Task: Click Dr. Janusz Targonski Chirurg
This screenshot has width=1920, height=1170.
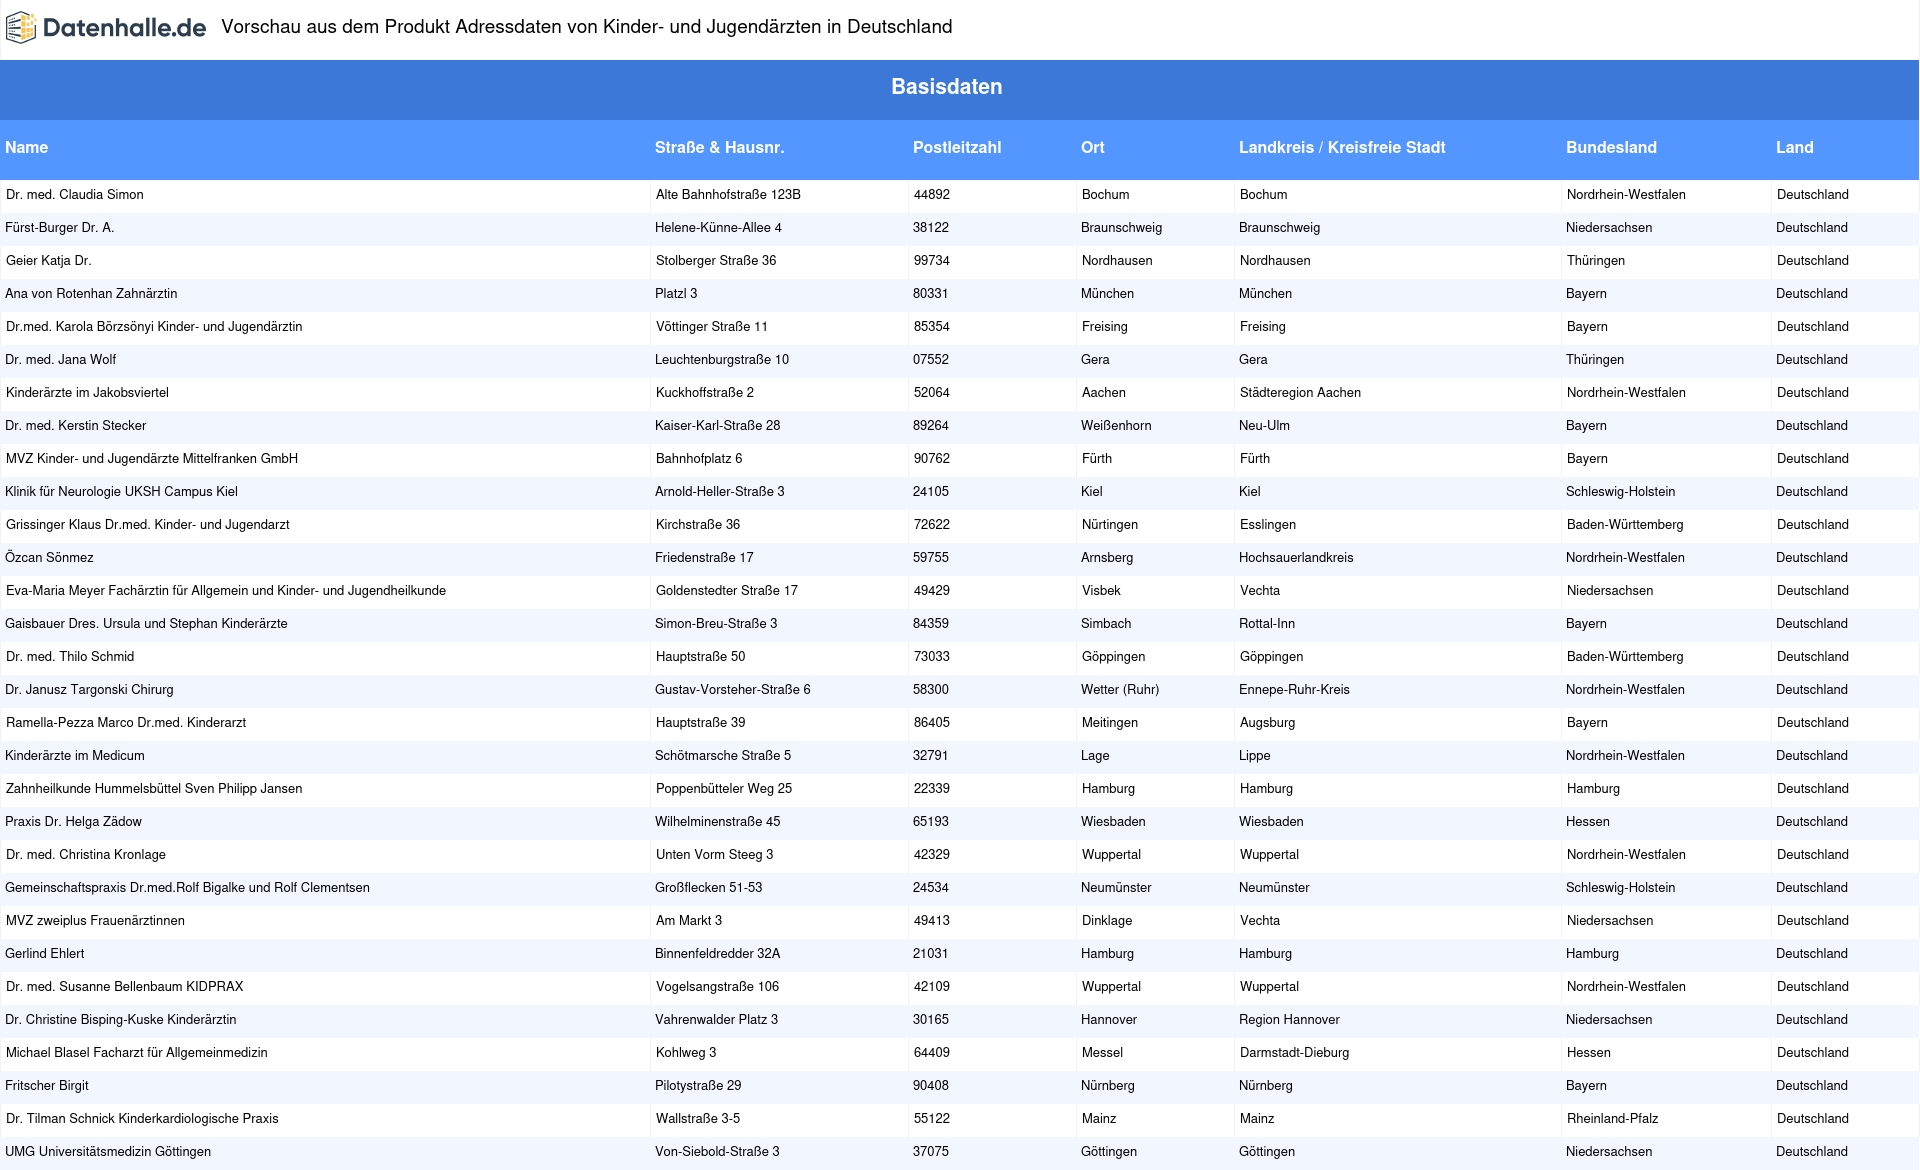Action: click(x=89, y=690)
